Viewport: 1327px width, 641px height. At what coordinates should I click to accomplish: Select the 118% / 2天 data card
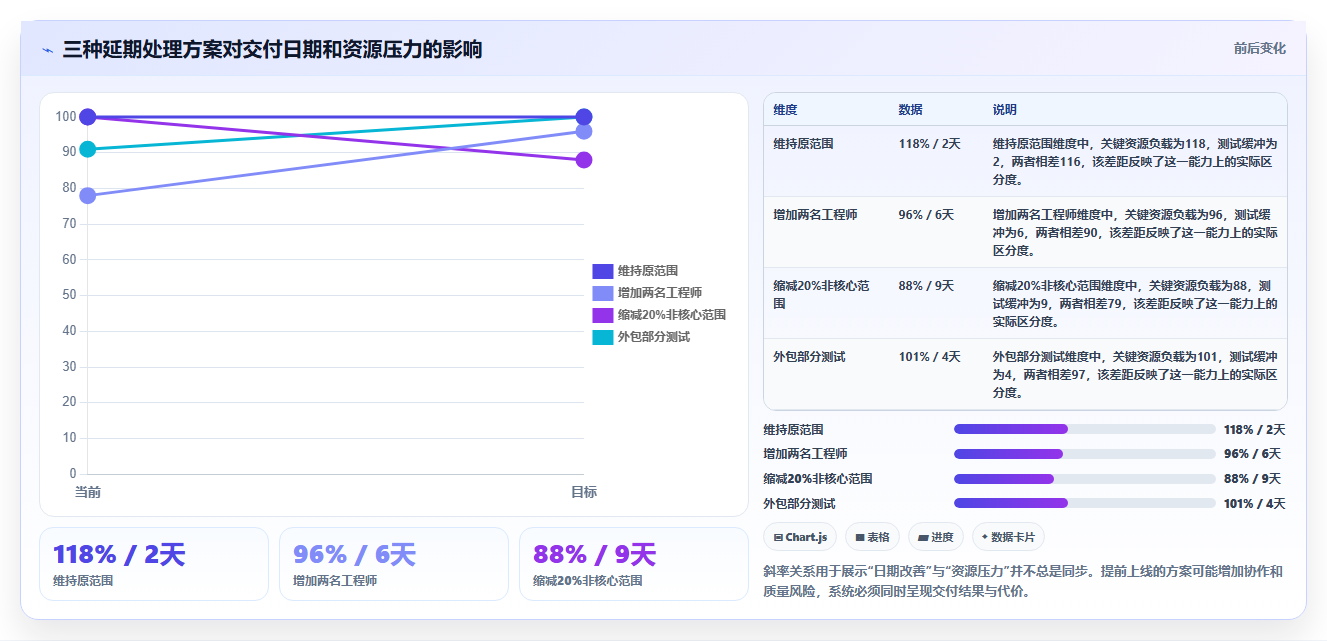coord(154,564)
